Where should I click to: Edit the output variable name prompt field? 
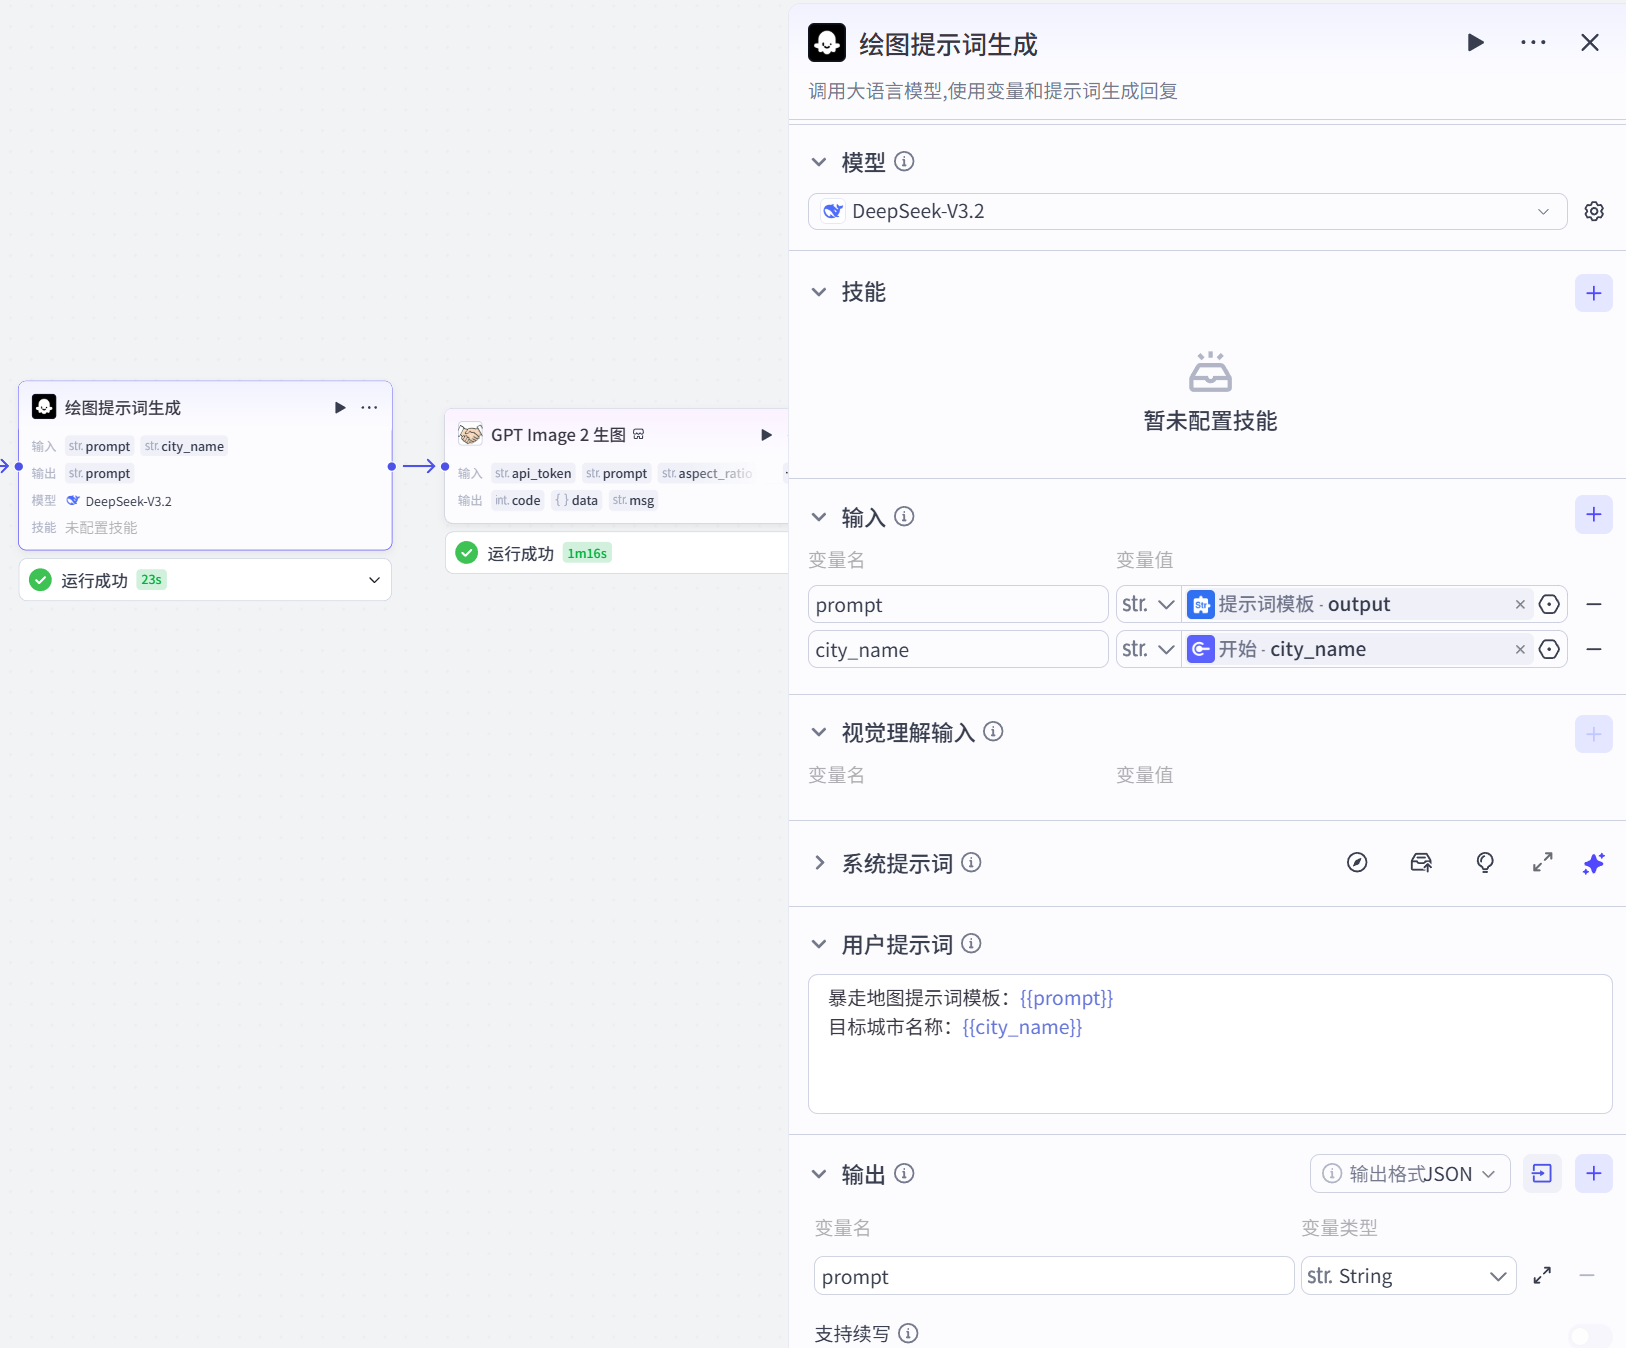click(x=1054, y=1277)
